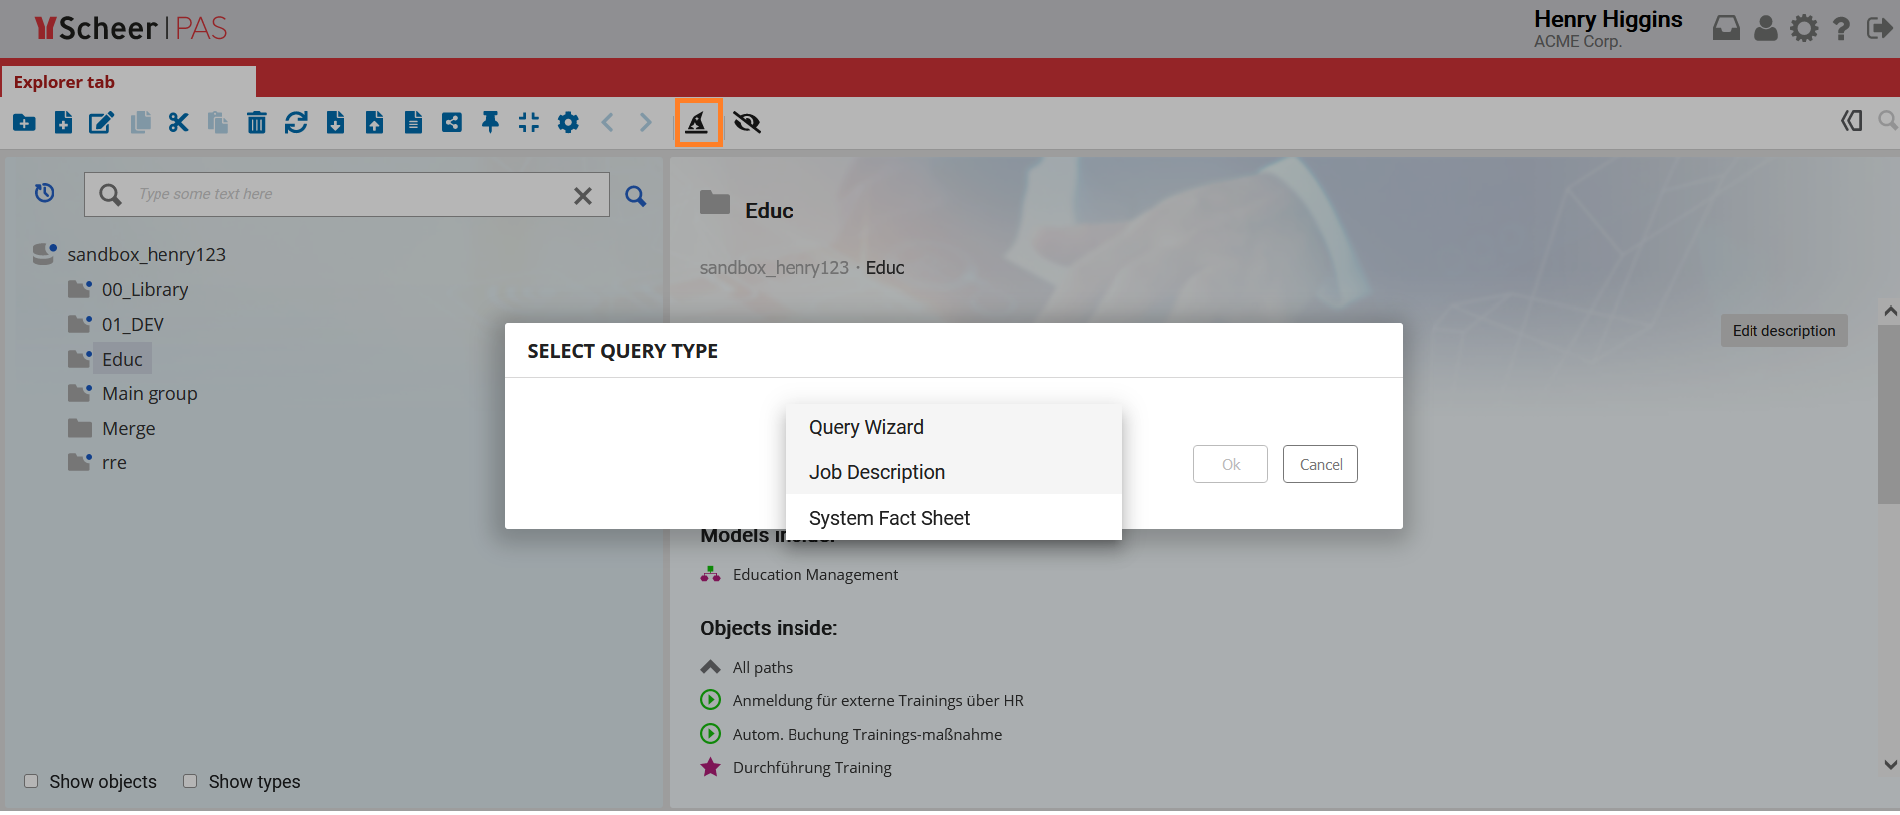Click the scrollbar up arrow on right
The image size is (1900, 815).
pos(1890,312)
